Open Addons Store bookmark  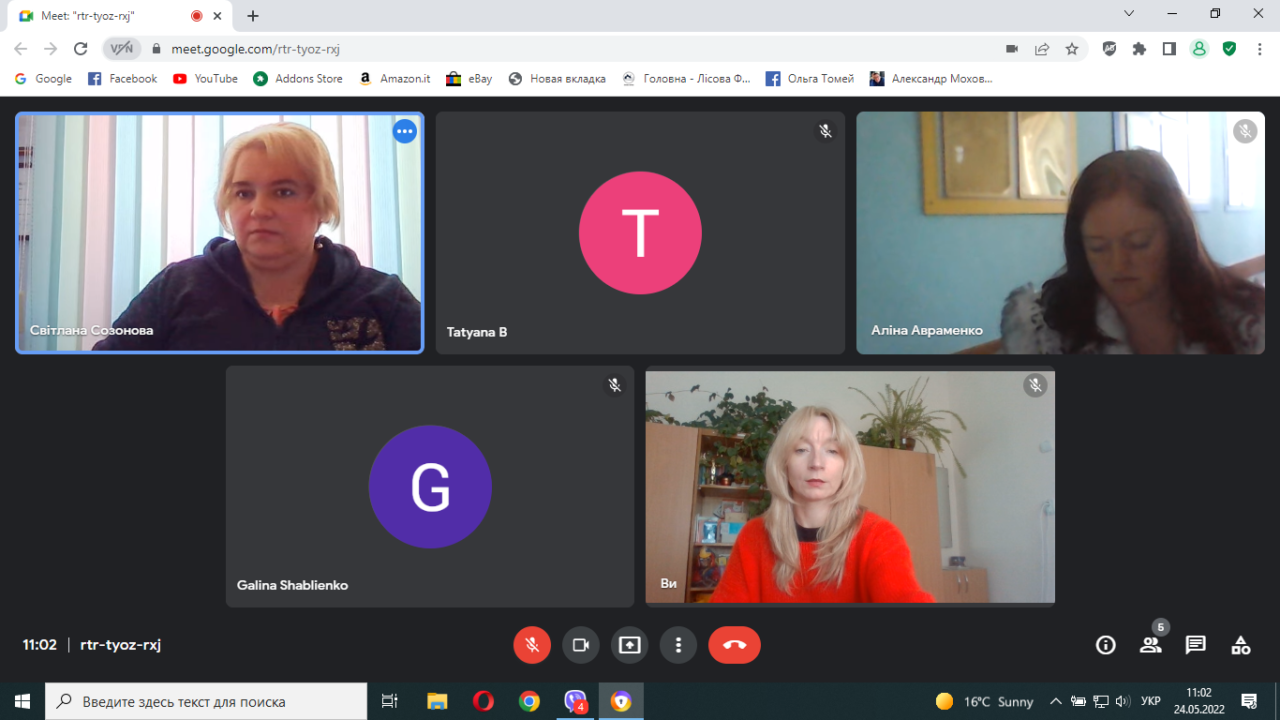click(298, 79)
